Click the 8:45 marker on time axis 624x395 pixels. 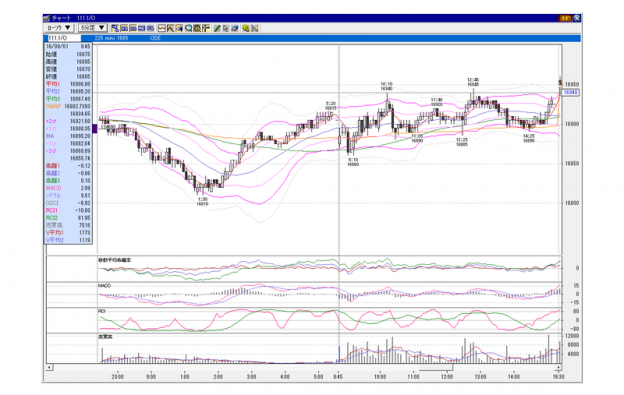[338, 376]
